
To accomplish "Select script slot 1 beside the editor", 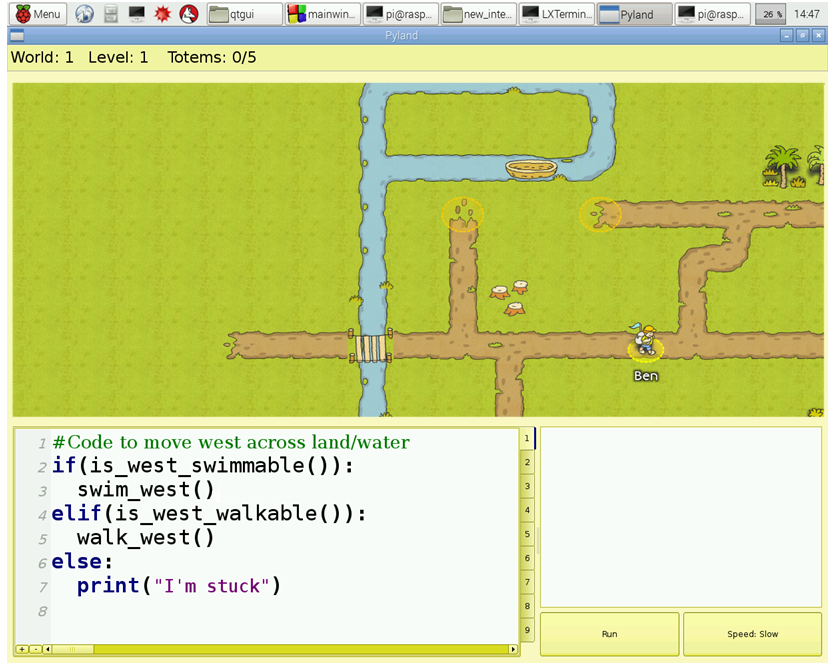I will point(527,438).
